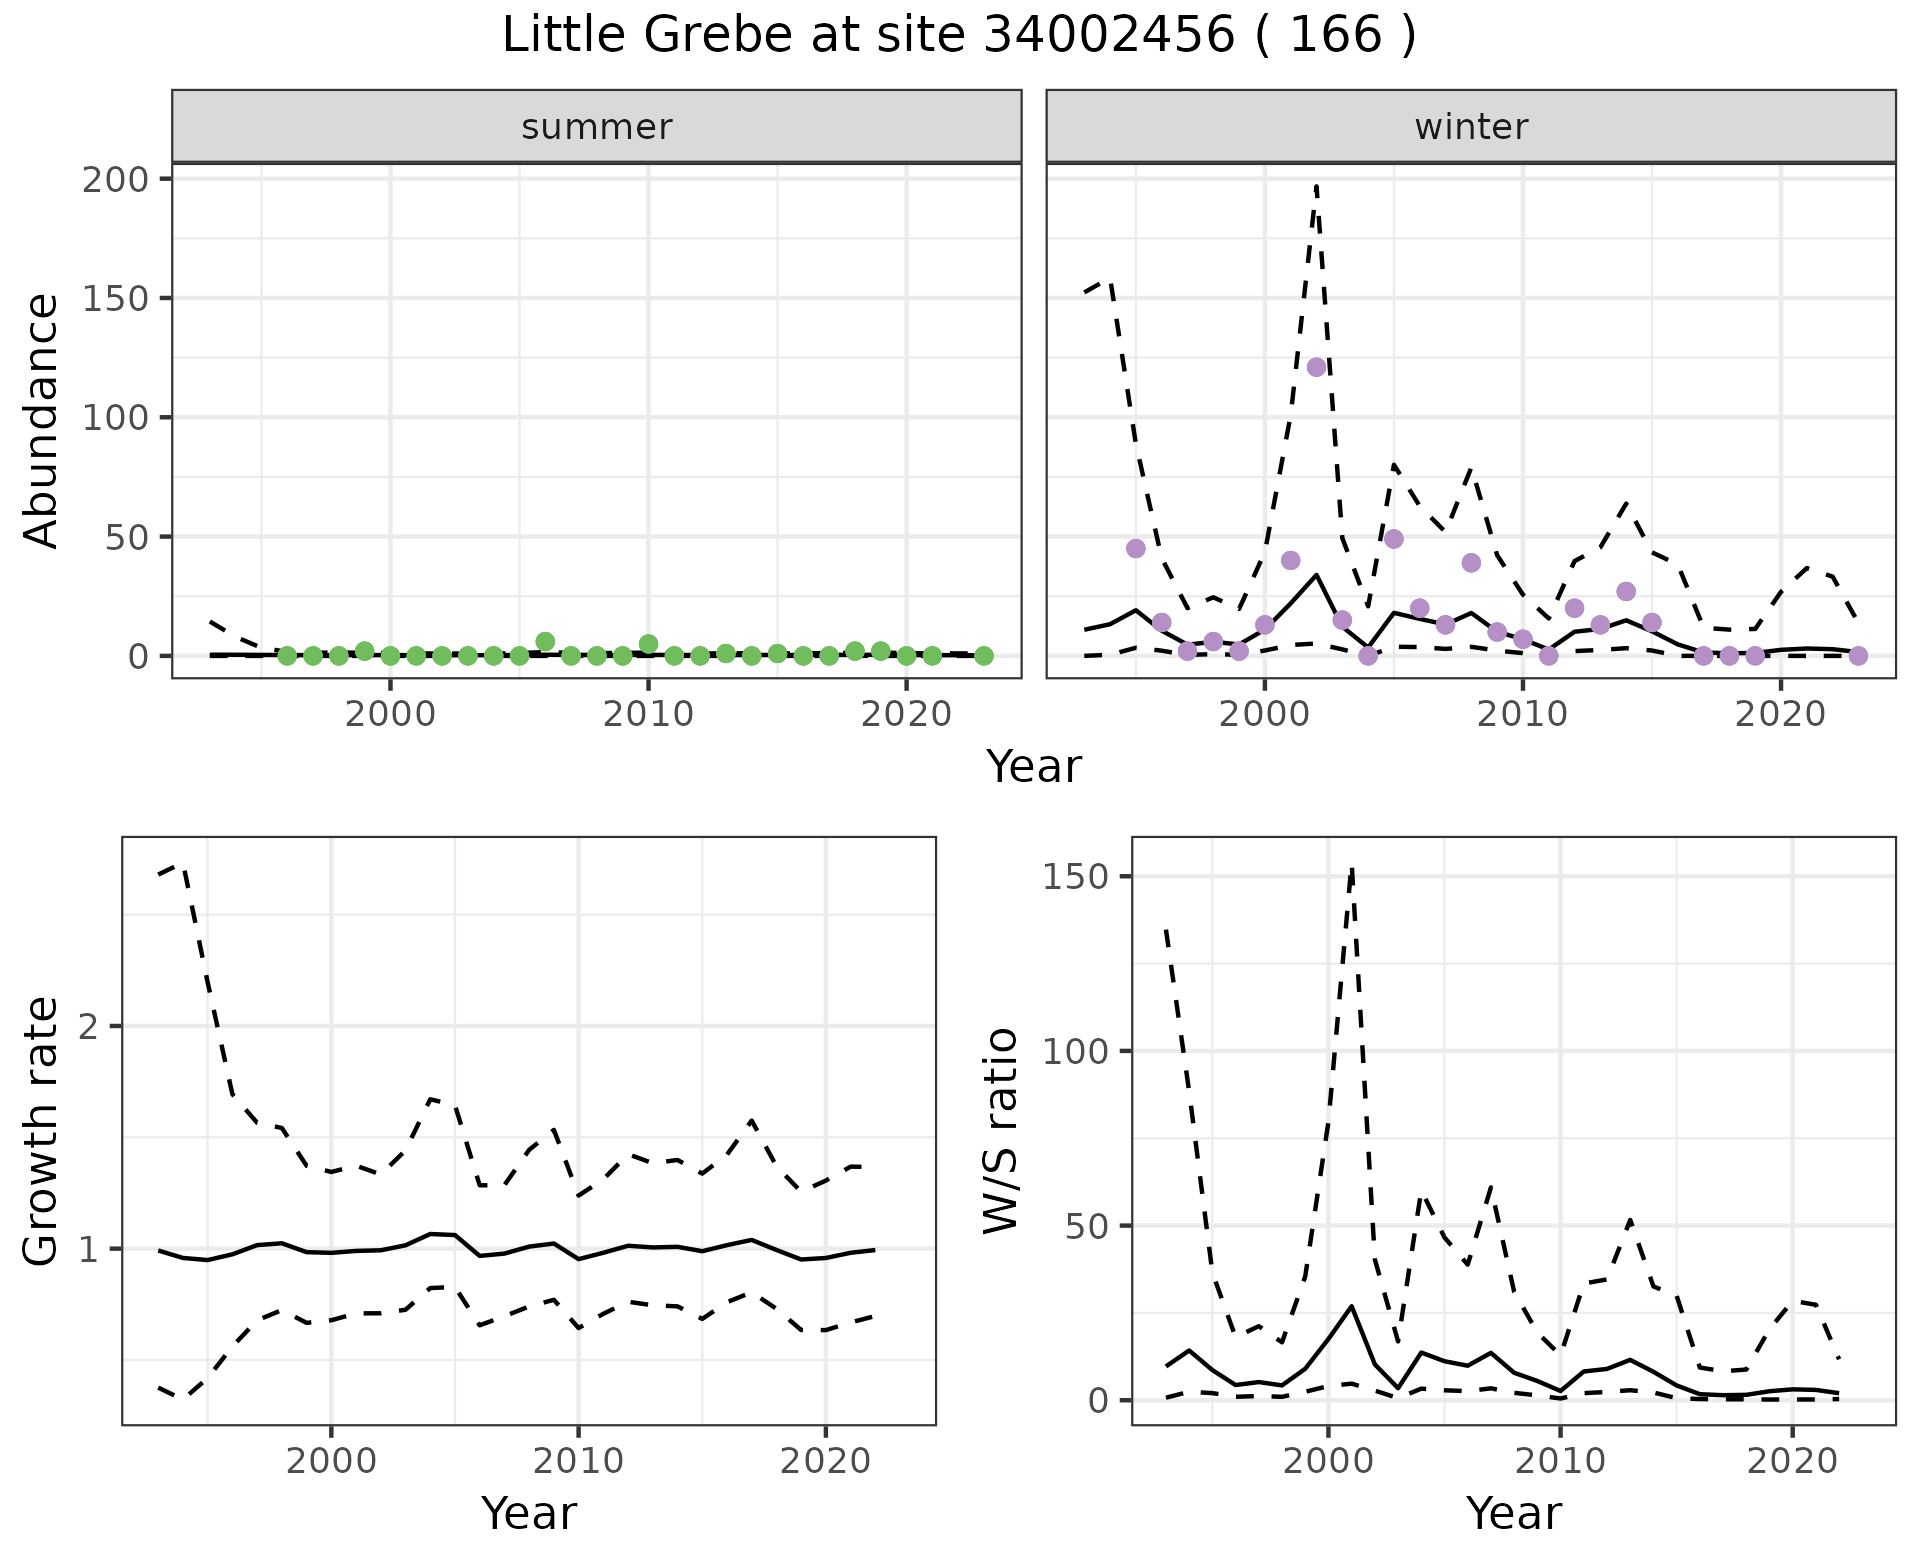This screenshot has height=1560, width=1920.
Task: Click the last purple winter point in 2023
Action: 1858,656
